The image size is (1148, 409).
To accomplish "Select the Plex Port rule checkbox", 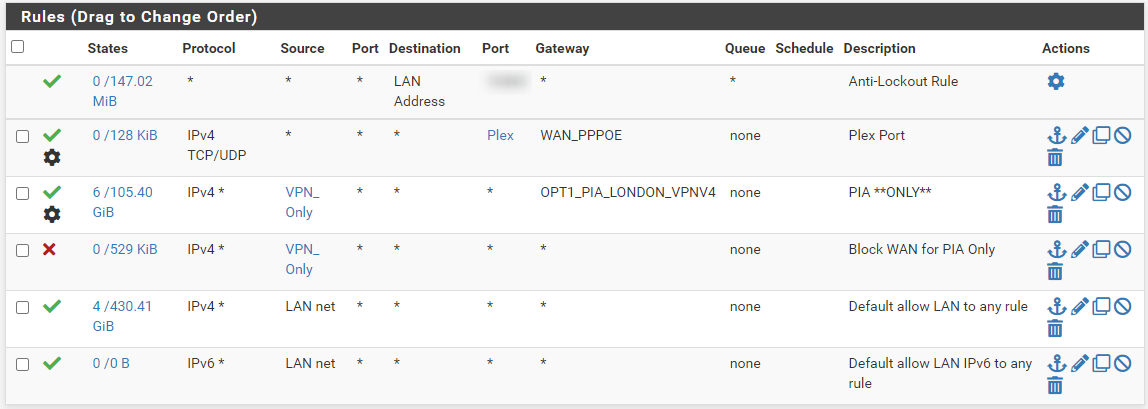I will click(23, 136).
